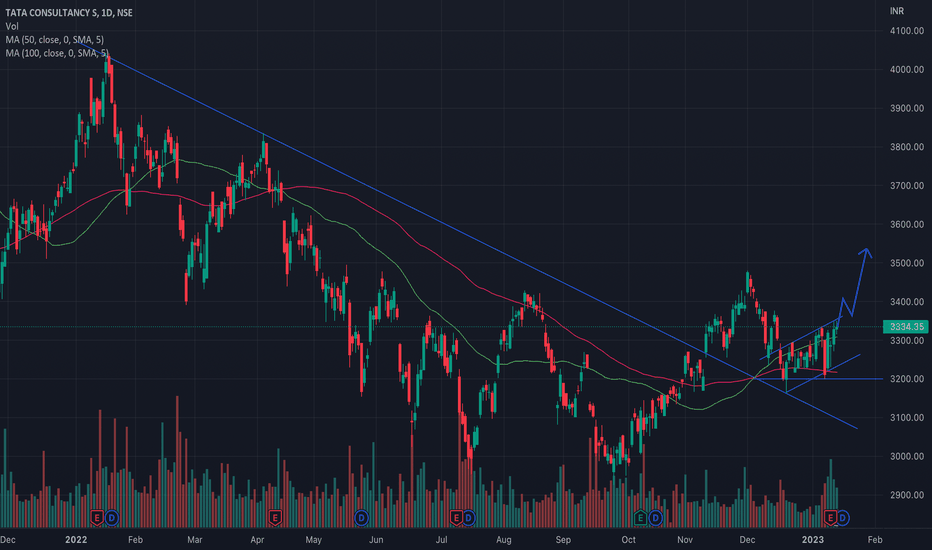Click the dividend D marker in January 2022
Viewport: 932px width, 550px height.
point(112,518)
